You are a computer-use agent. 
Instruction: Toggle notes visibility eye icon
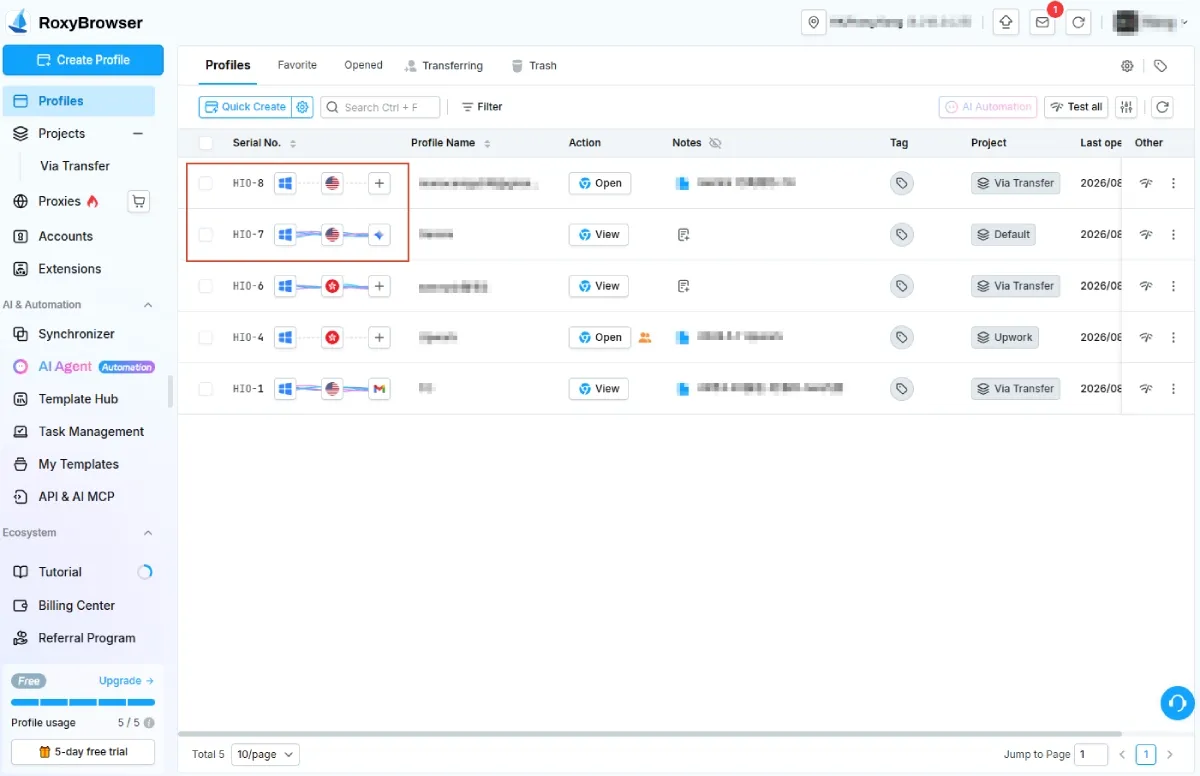(715, 143)
